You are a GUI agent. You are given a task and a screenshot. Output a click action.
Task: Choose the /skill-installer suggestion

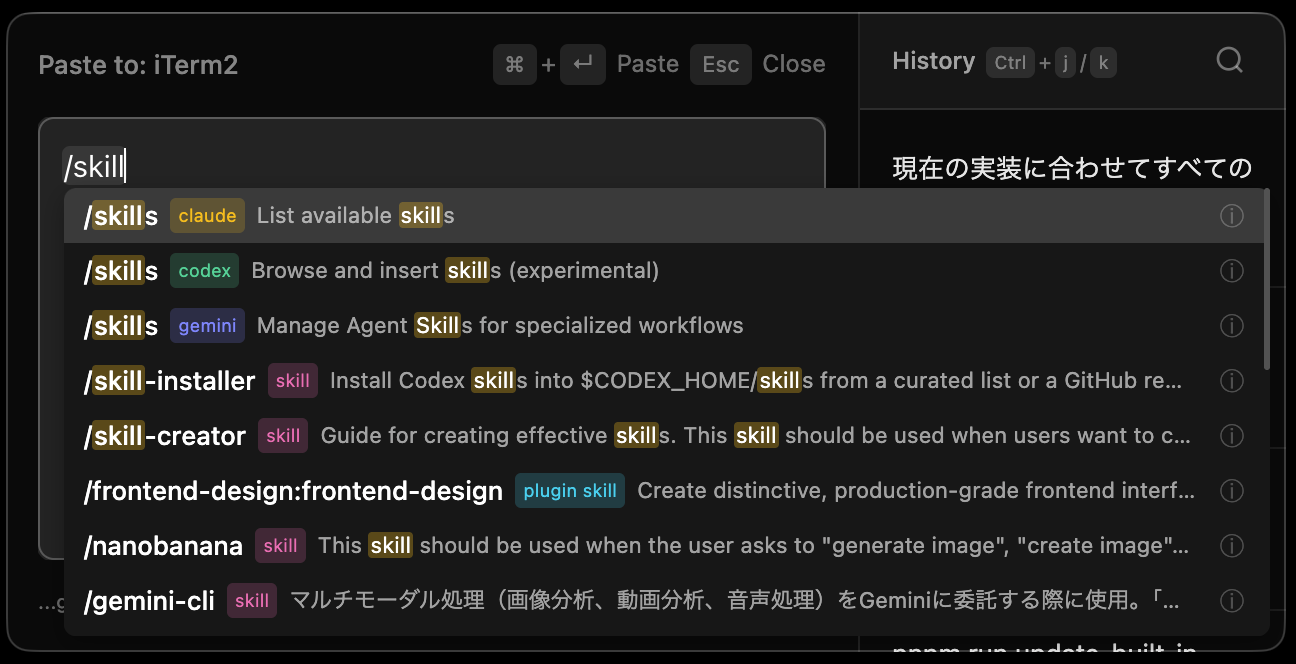[664, 381]
